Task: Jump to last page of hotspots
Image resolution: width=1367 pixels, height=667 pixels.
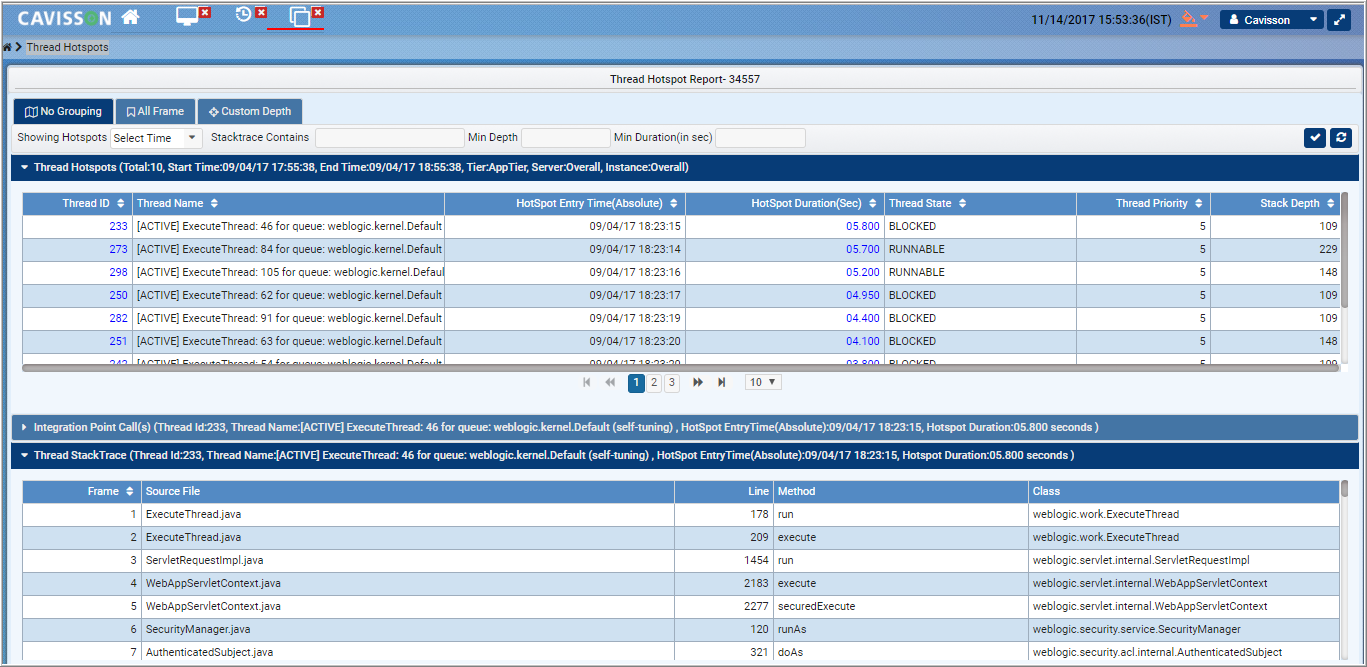Action: tap(721, 382)
